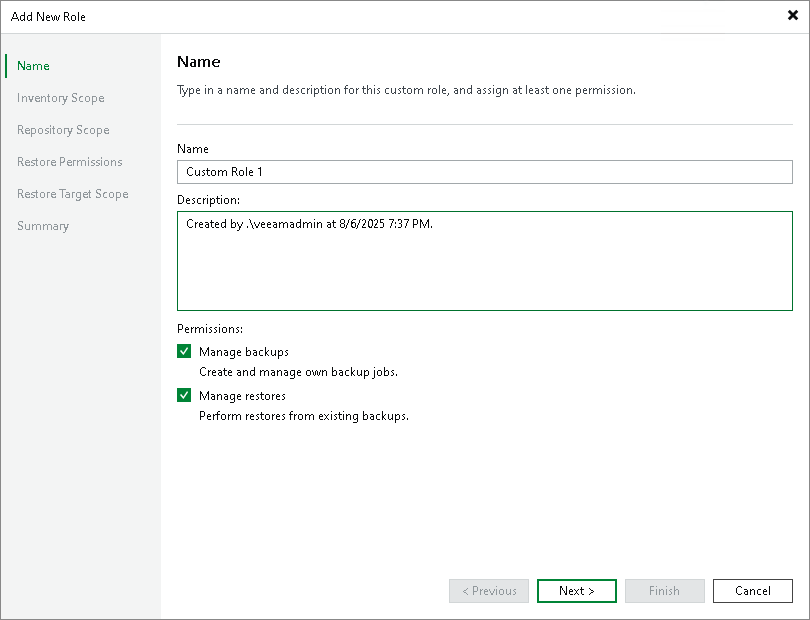Click the 'Create and manage own backup jobs' text
Image resolution: width=810 pixels, height=620 pixels.
point(298,372)
